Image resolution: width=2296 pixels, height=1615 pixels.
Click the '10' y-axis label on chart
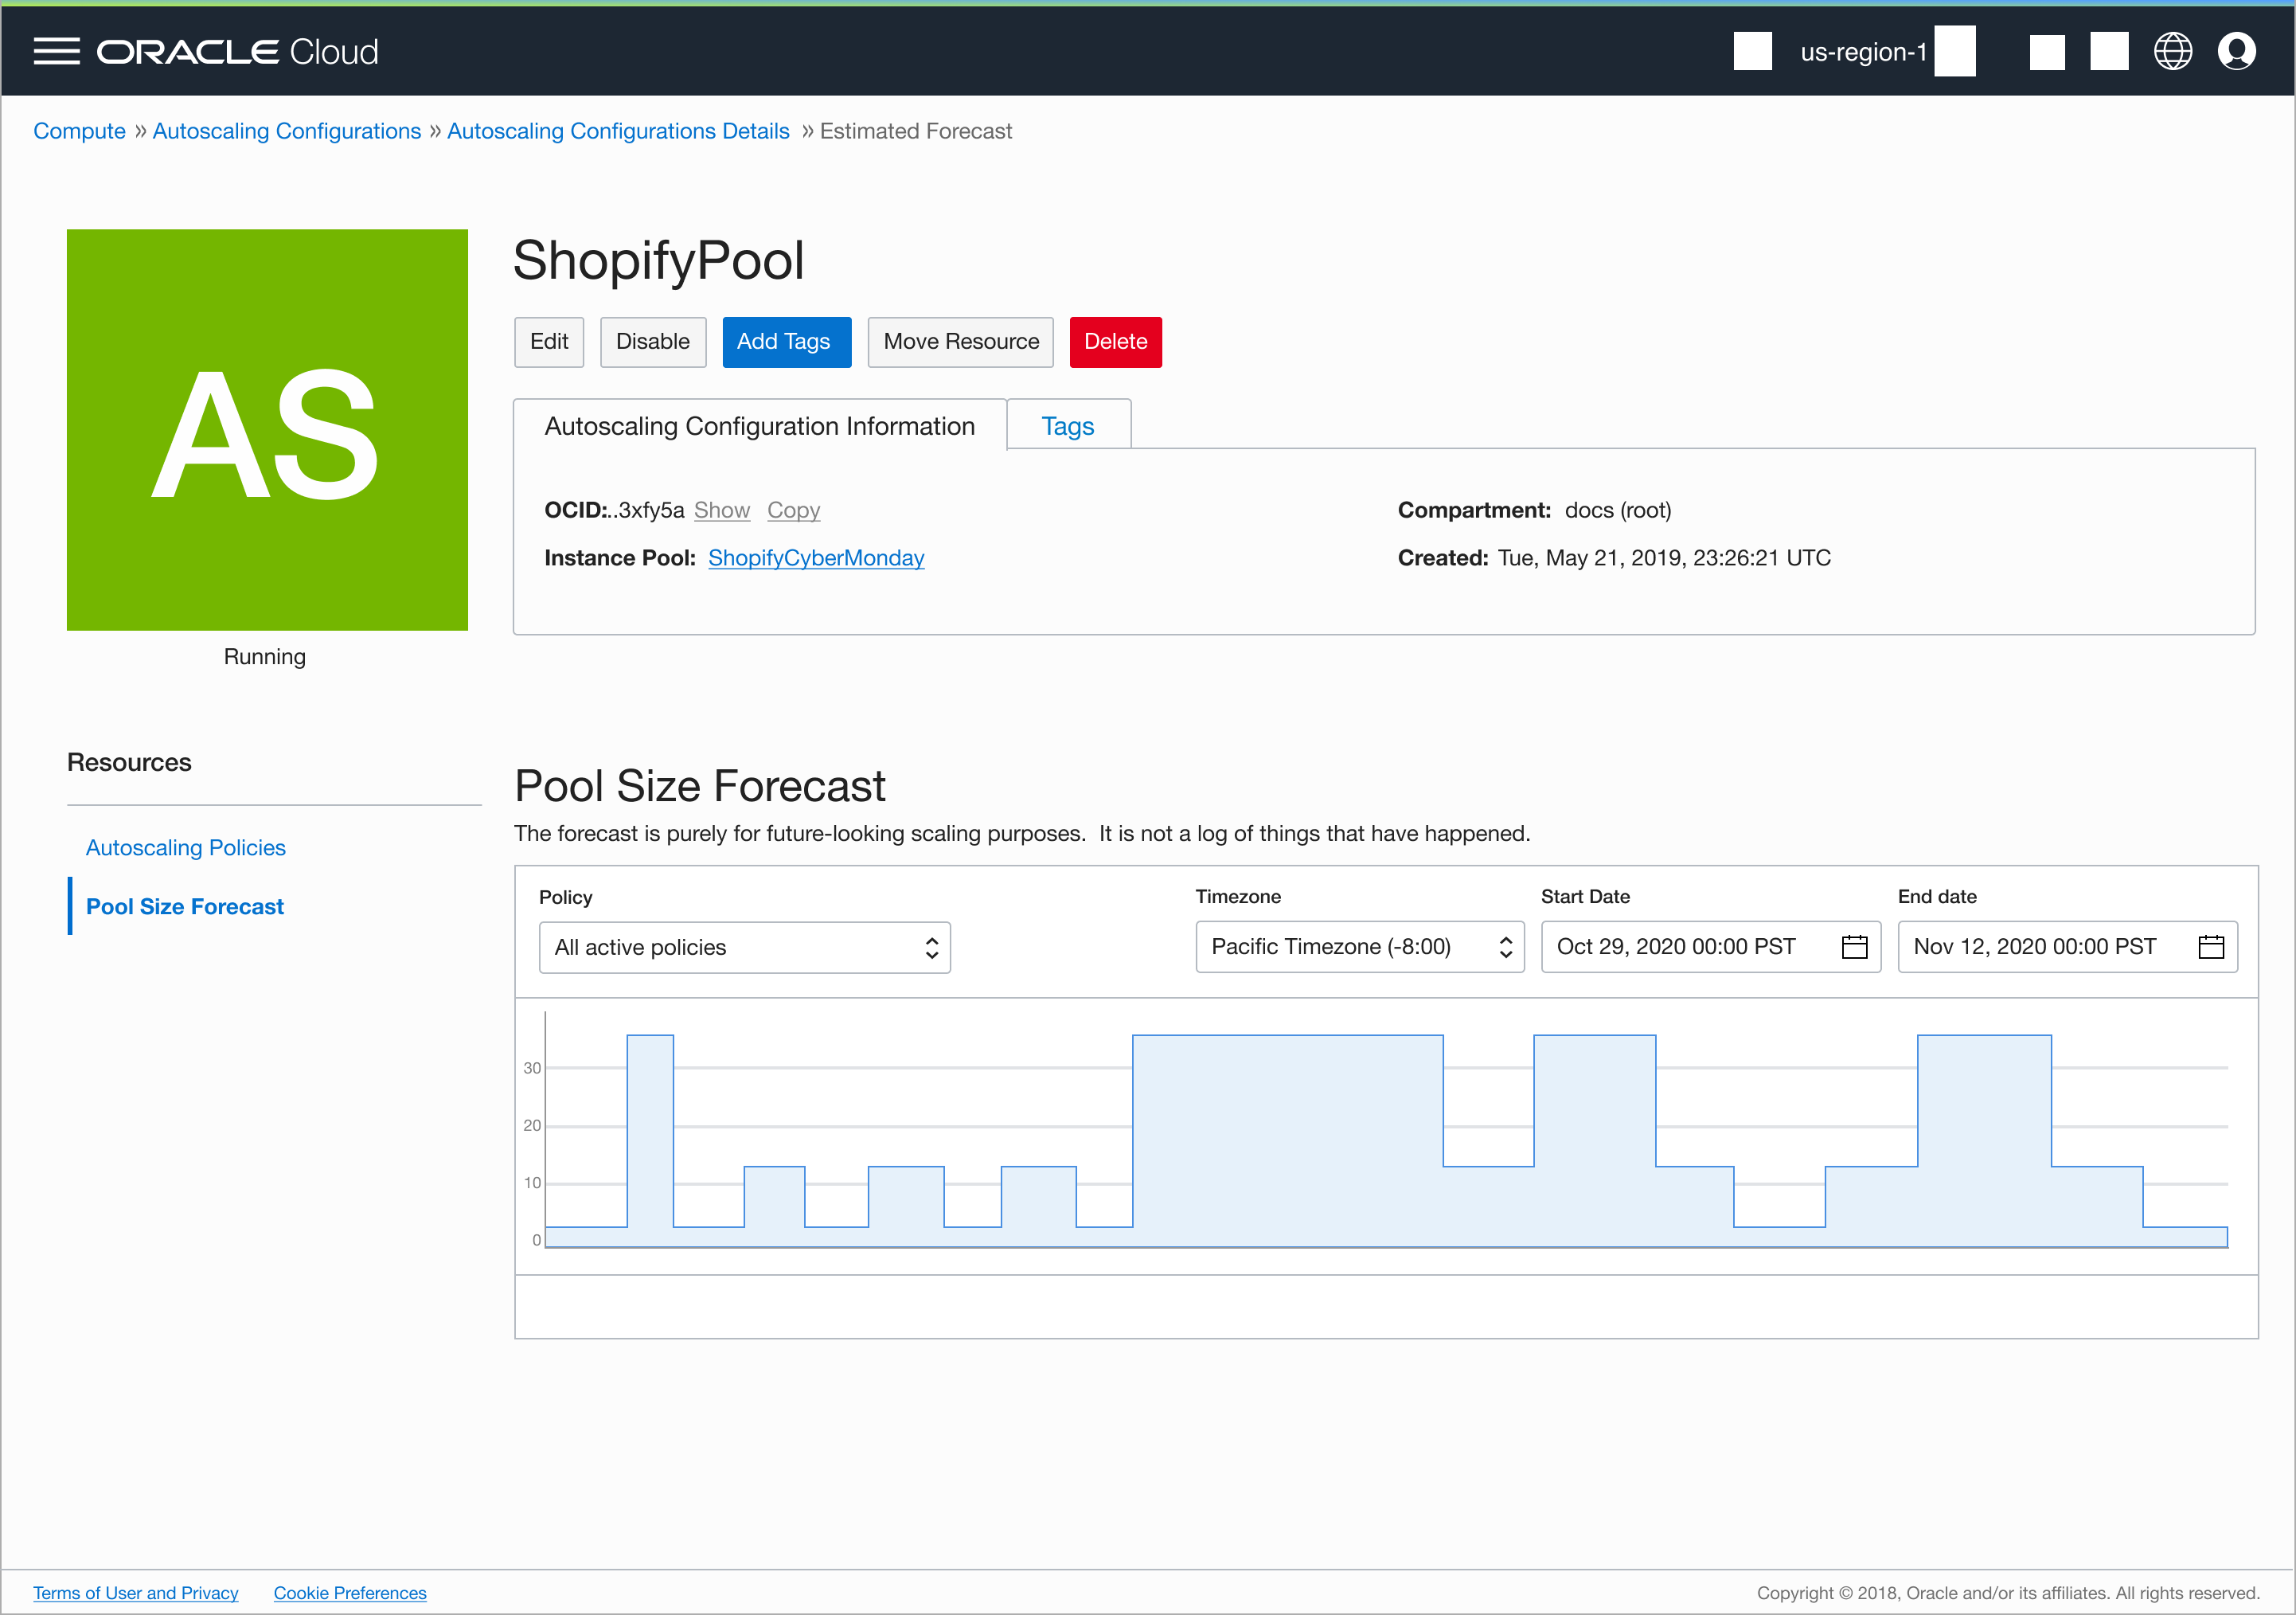pos(532,1183)
